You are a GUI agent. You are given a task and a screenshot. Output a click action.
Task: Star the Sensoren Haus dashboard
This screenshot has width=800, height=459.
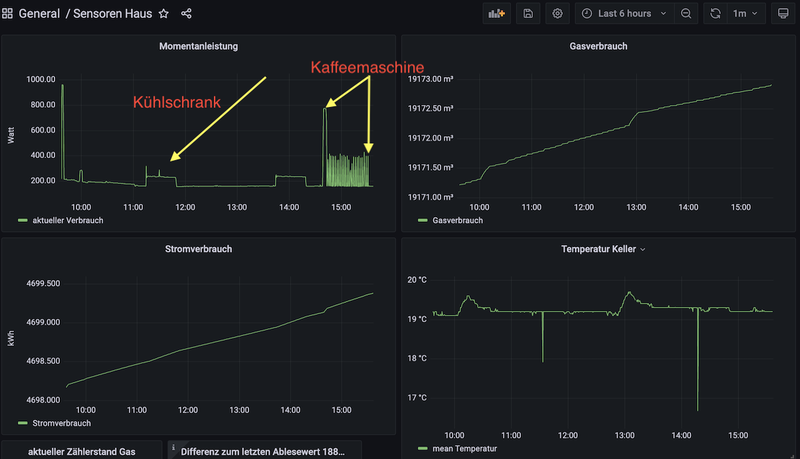(163, 14)
